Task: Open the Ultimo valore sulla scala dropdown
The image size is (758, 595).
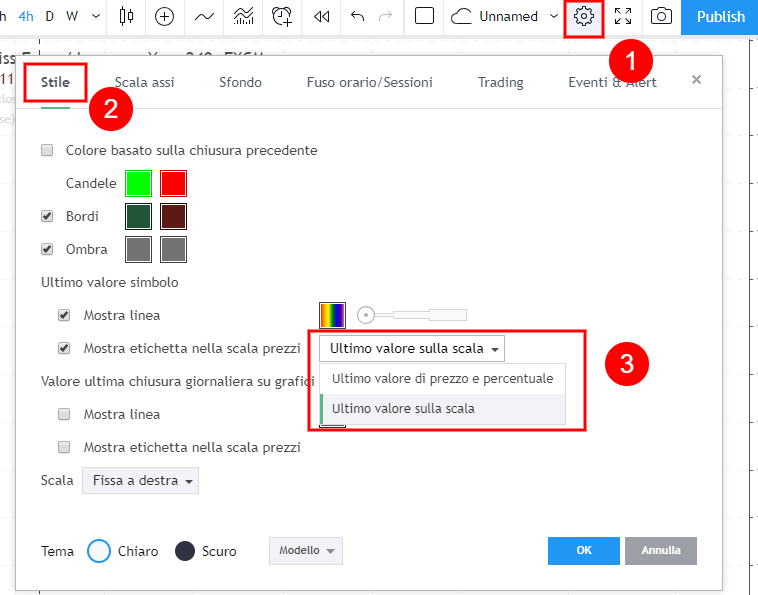Action: (412, 348)
